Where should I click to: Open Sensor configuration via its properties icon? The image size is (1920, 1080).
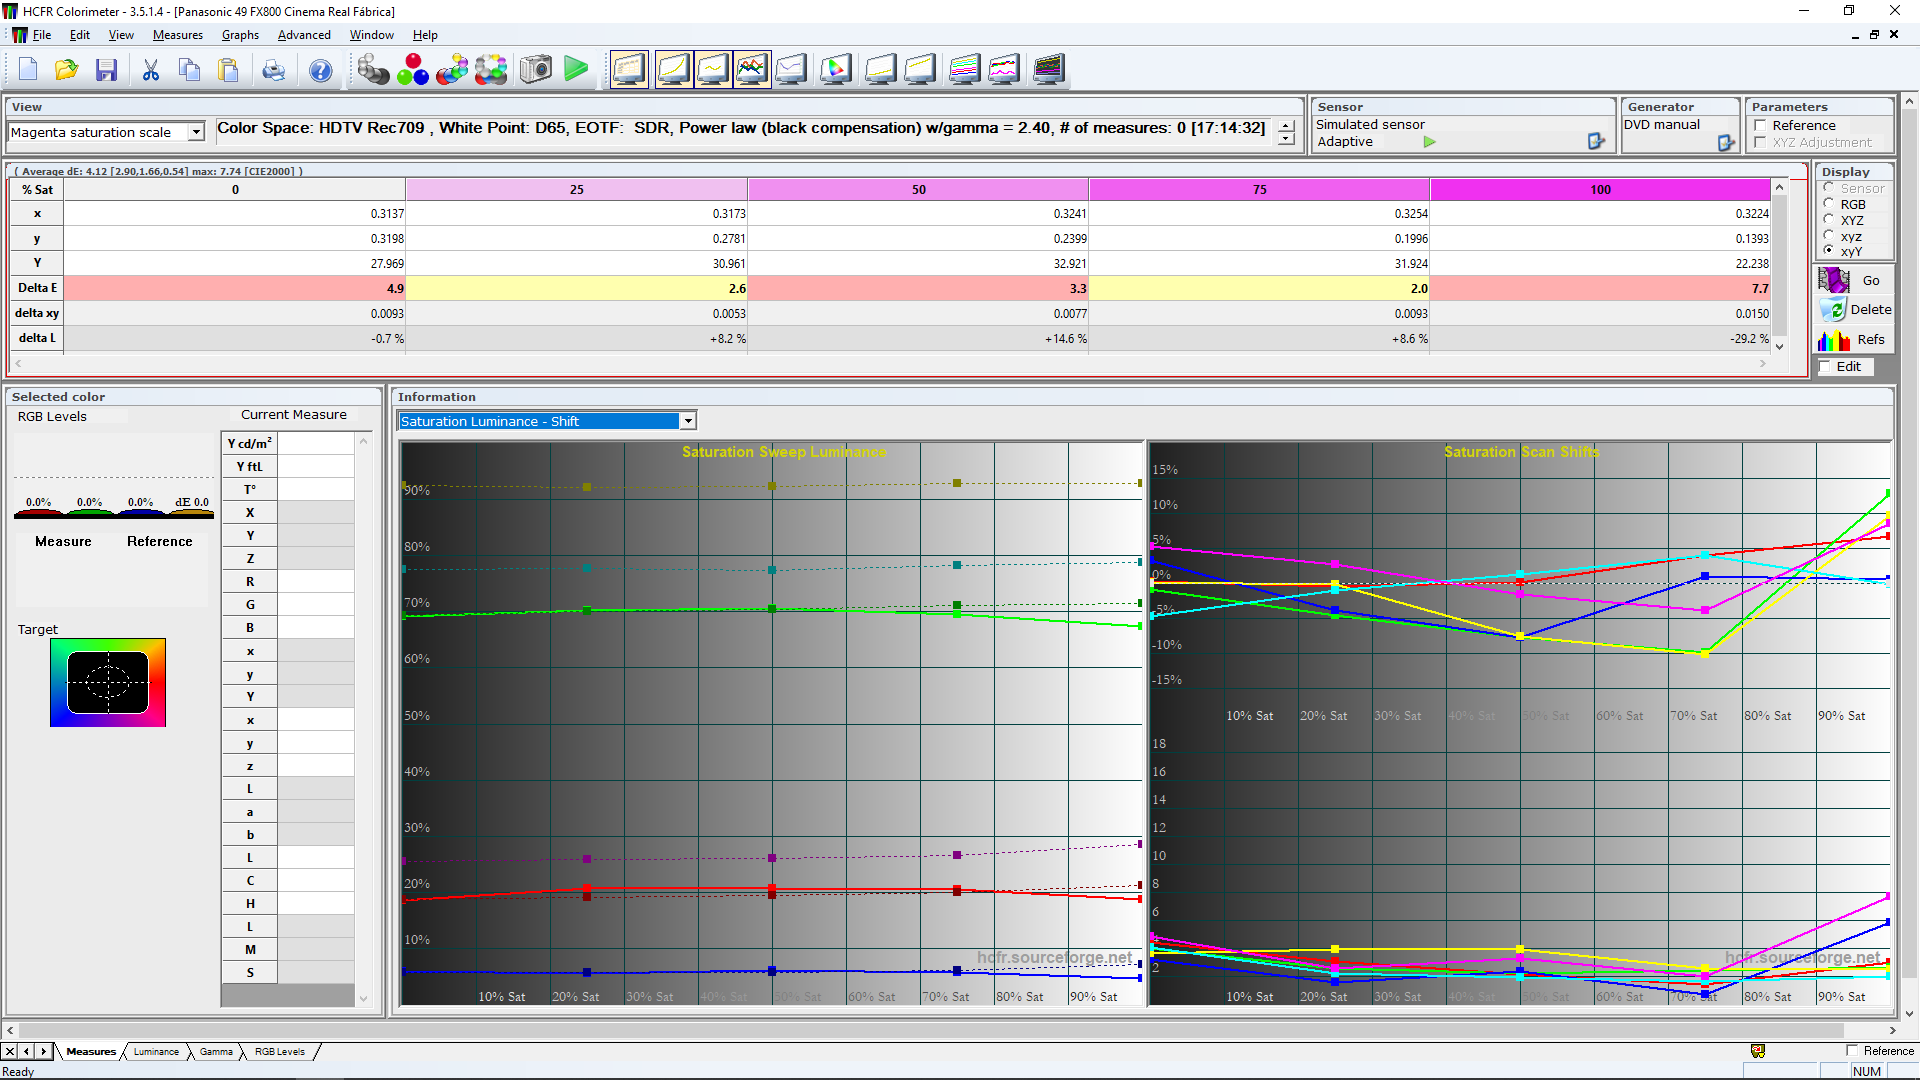click(x=1596, y=142)
